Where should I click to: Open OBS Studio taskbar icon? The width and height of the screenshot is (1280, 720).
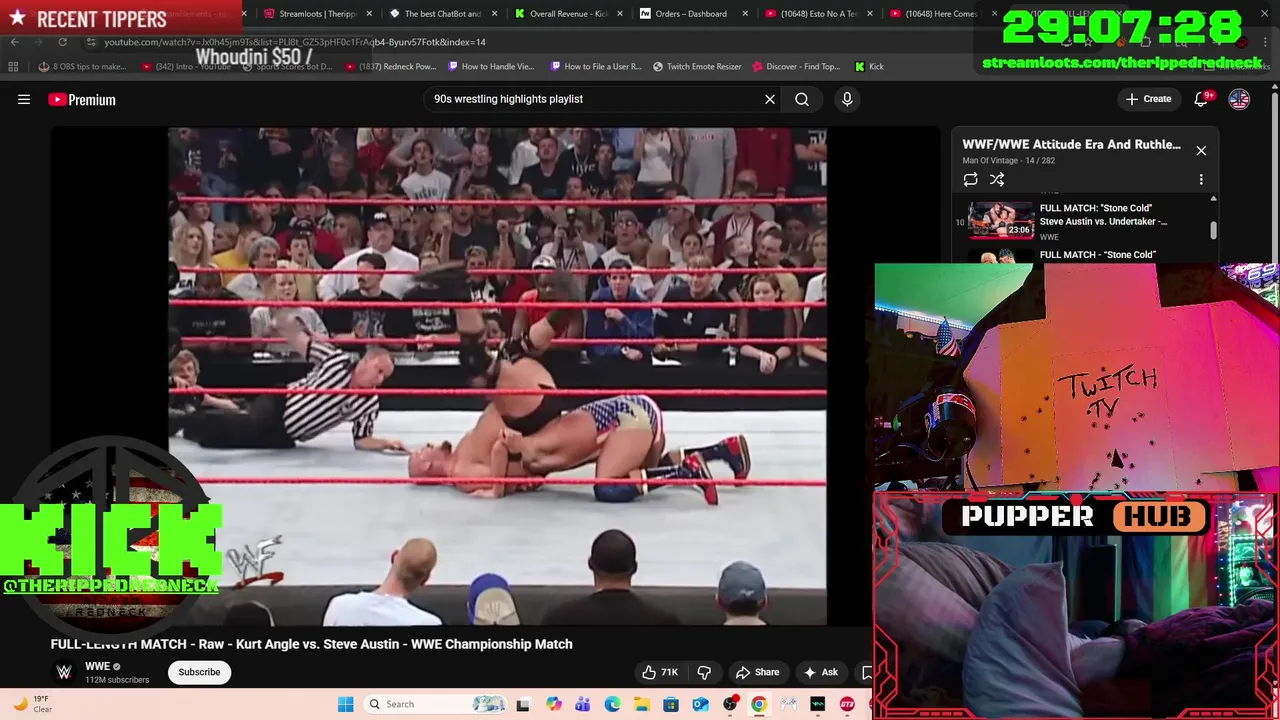coord(730,704)
